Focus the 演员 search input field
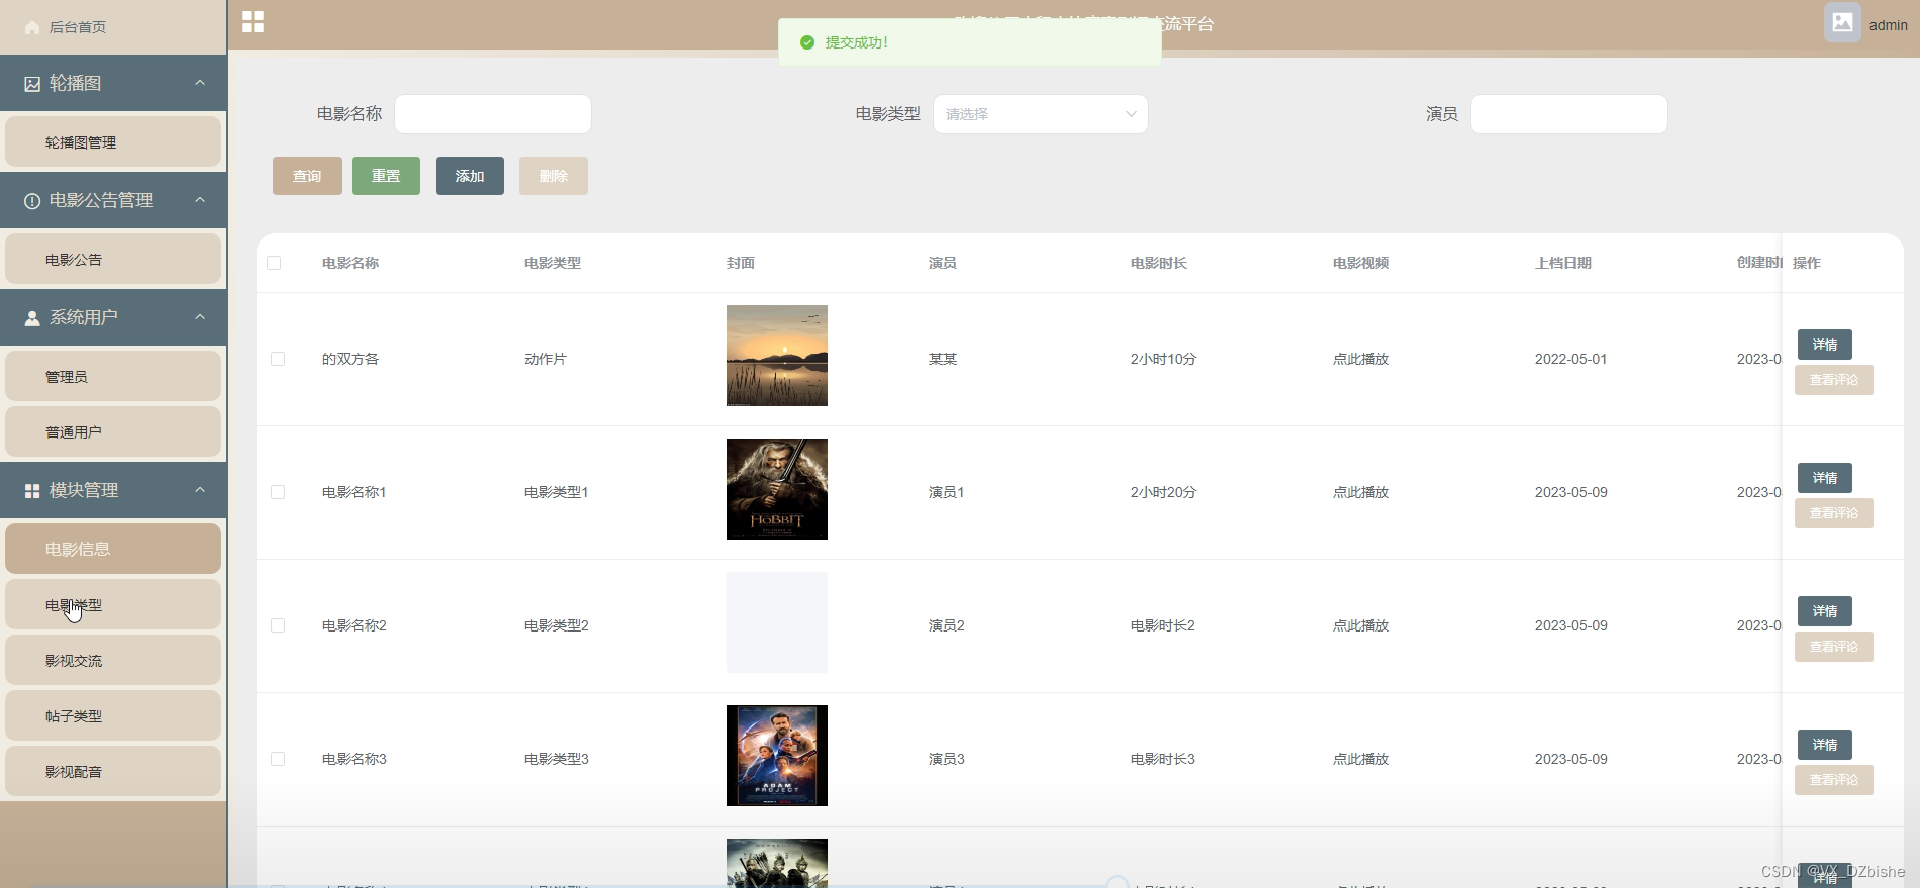The height and width of the screenshot is (888, 1920). [x=1569, y=114]
